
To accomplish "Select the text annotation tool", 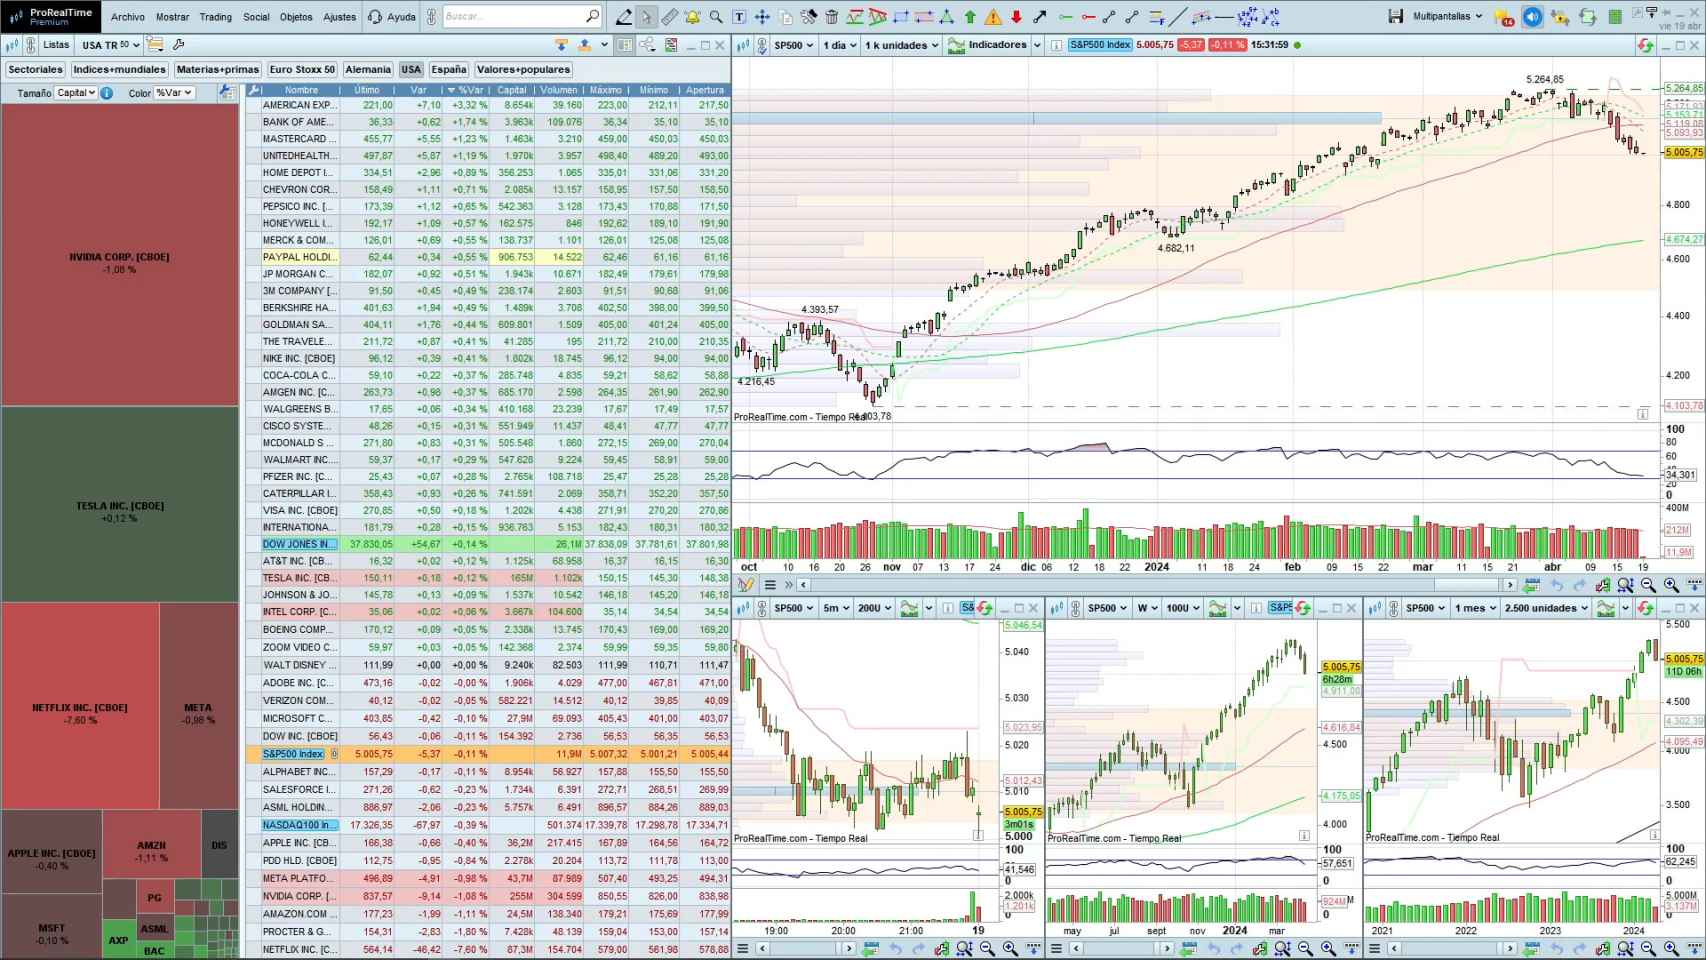I will click(x=739, y=17).
